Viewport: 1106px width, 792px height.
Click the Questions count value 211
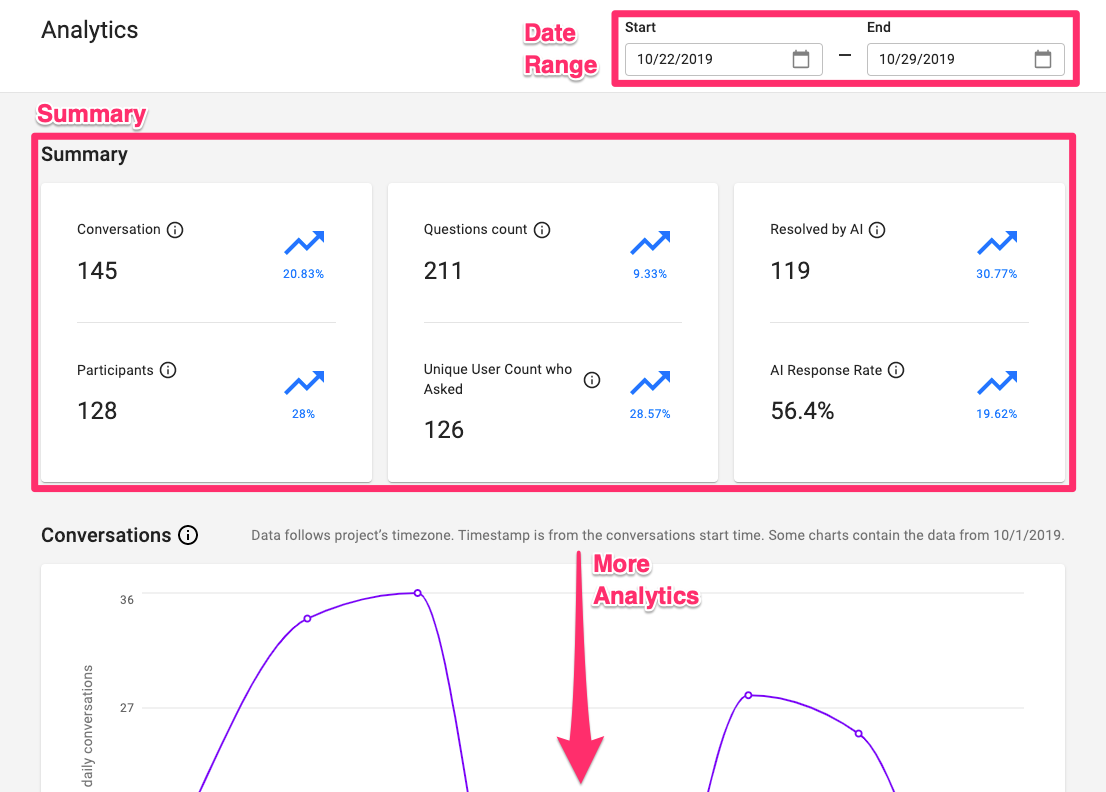coord(443,271)
